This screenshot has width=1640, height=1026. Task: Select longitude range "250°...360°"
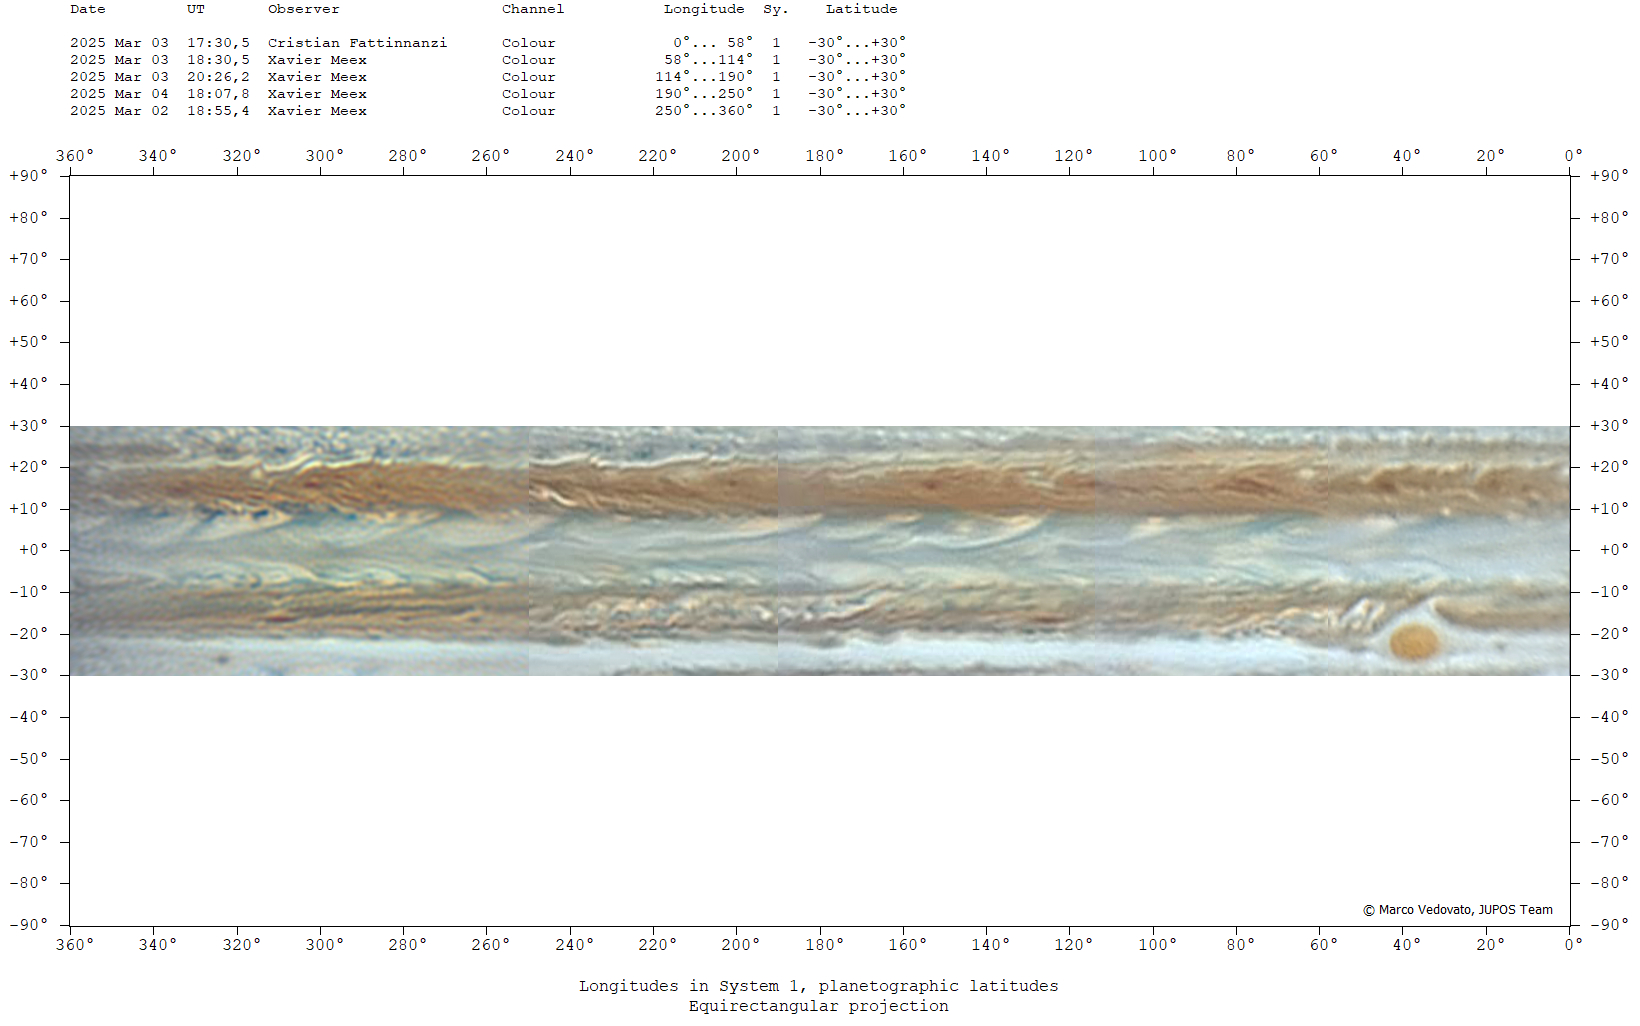pyautogui.click(x=704, y=111)
